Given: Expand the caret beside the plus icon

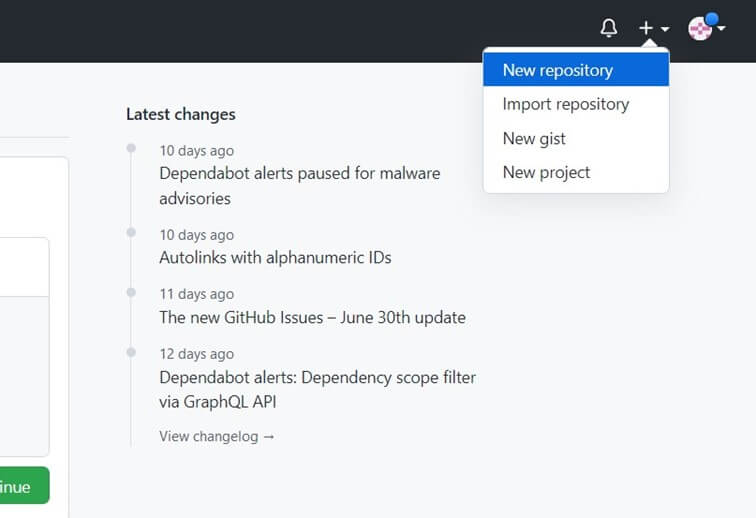Looking at the screenshot, I should click(665, 29).
